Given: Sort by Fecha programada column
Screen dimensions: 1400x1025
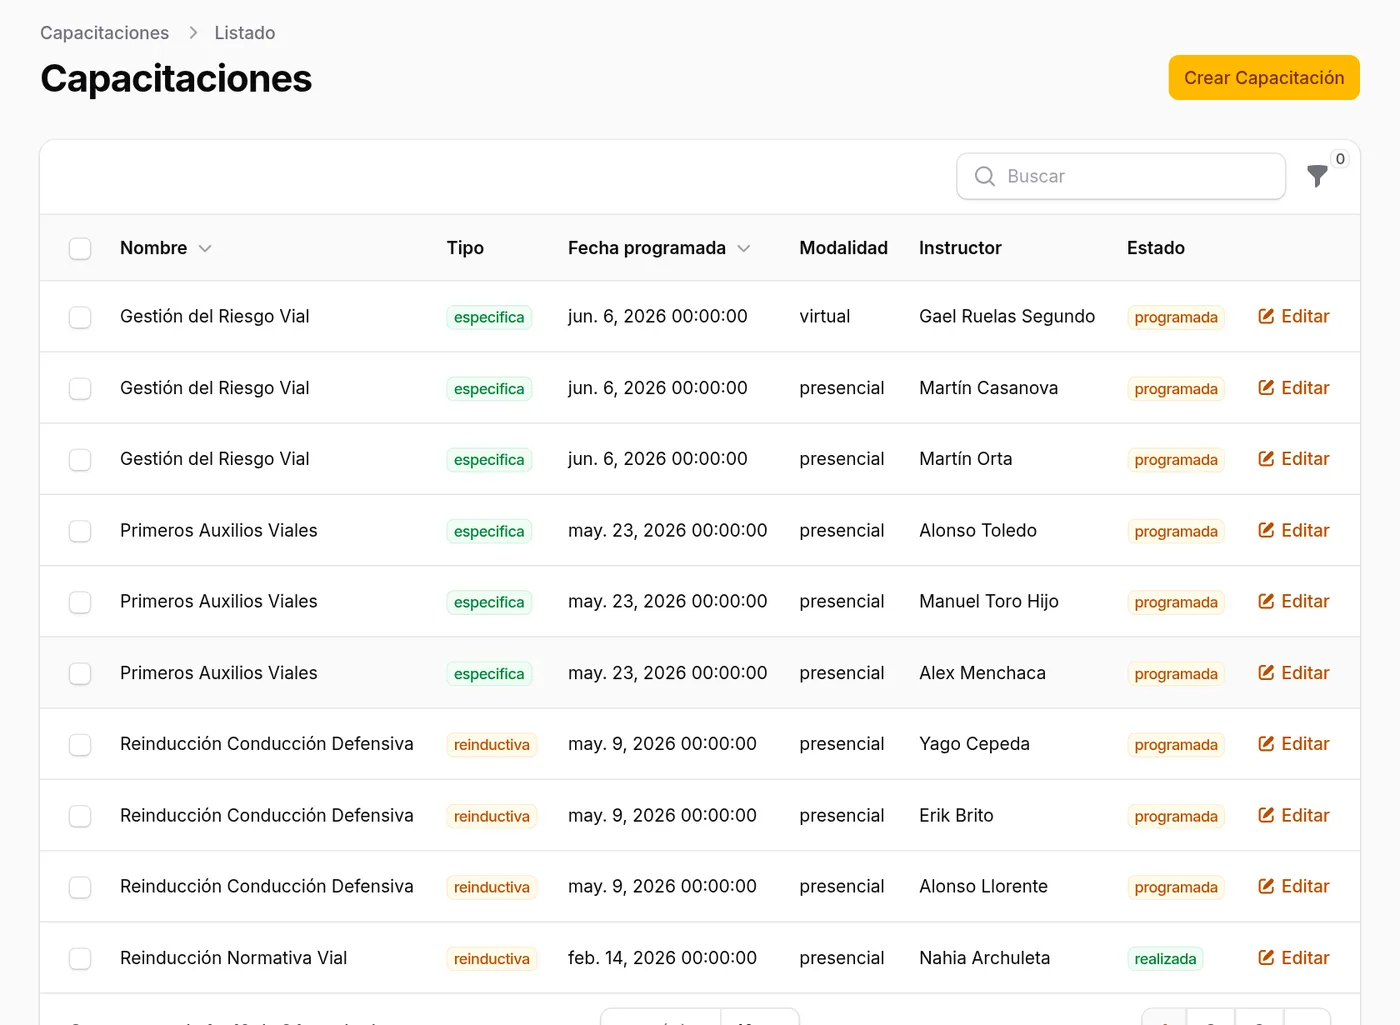Looking at the screenshot, I should tap(658, 248).
